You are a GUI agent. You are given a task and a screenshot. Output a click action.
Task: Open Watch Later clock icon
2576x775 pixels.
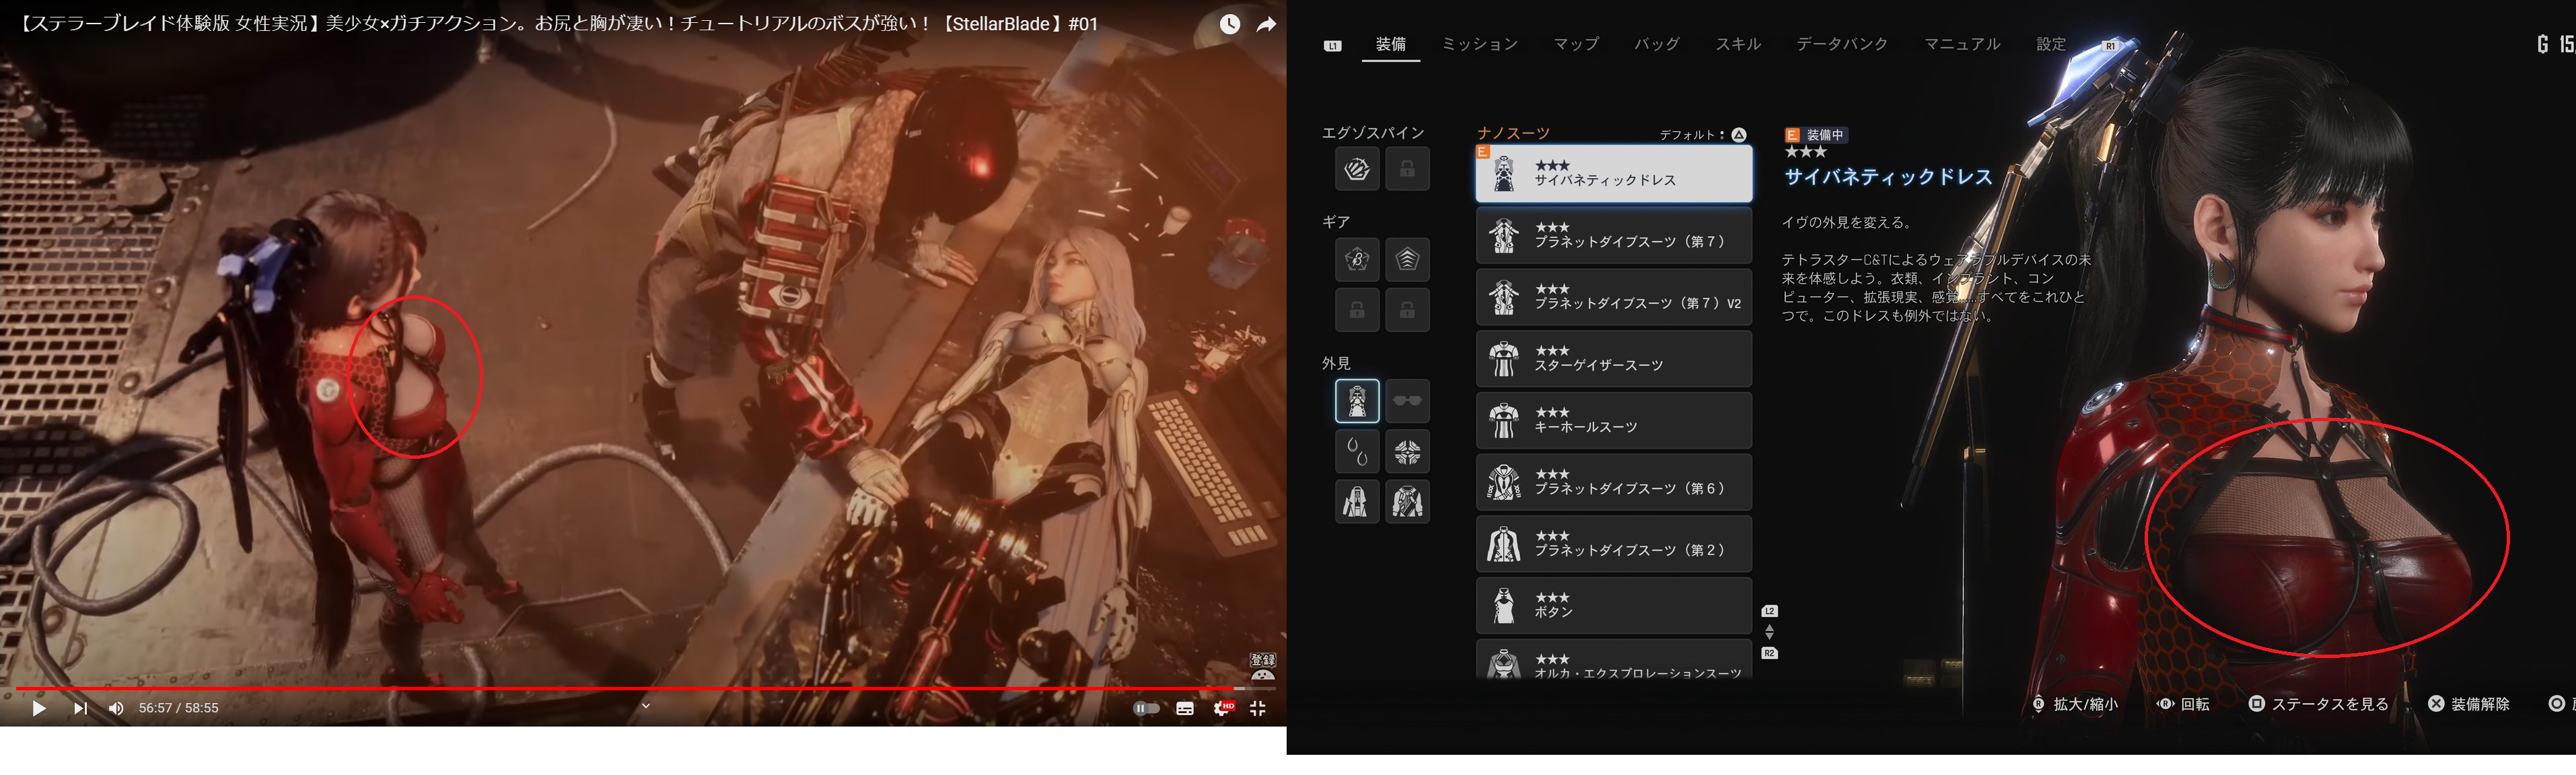click(1230, 24)
